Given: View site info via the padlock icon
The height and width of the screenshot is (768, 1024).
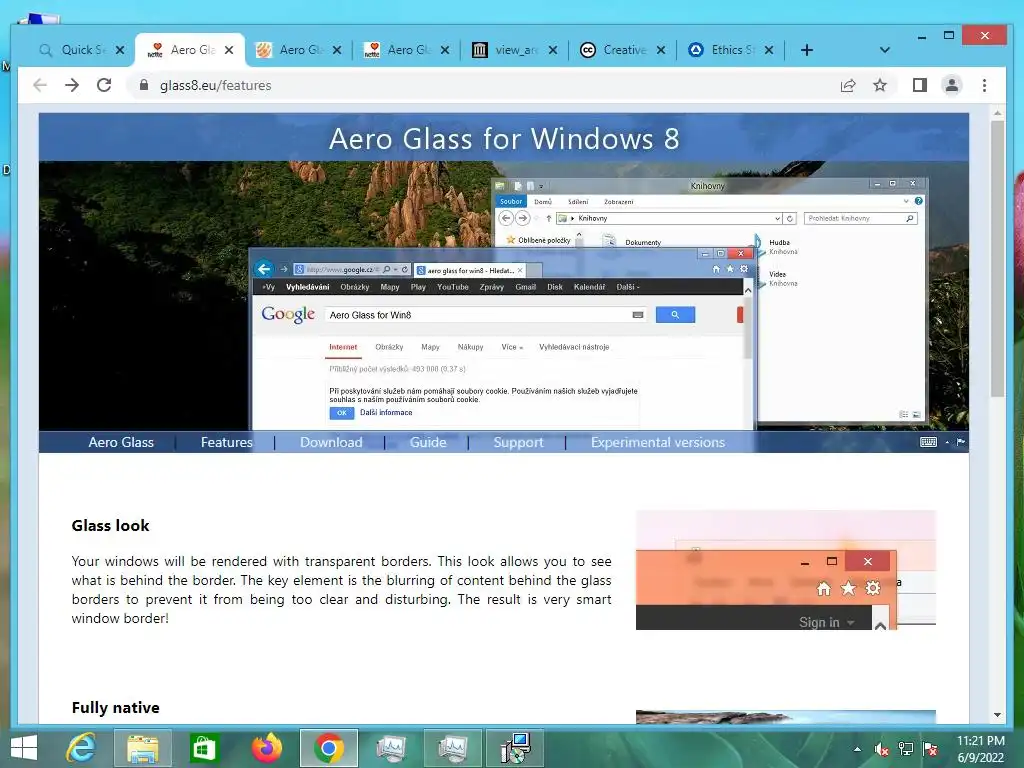Looking at the screenshot, I should pyautogui.click(x=144, y=85).
